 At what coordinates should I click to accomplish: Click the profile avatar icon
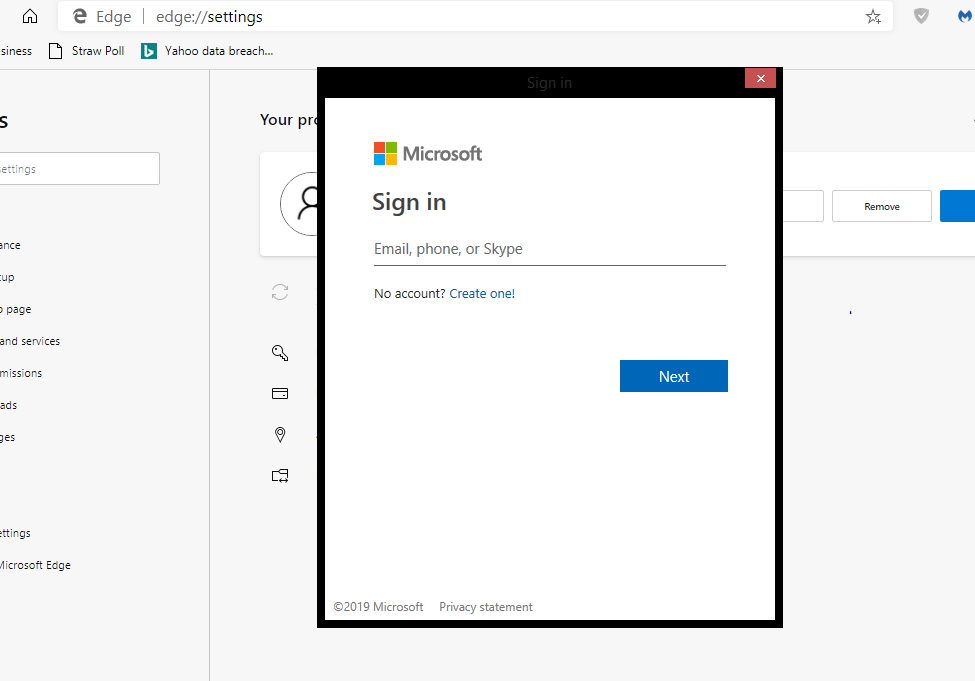(300, 203)
